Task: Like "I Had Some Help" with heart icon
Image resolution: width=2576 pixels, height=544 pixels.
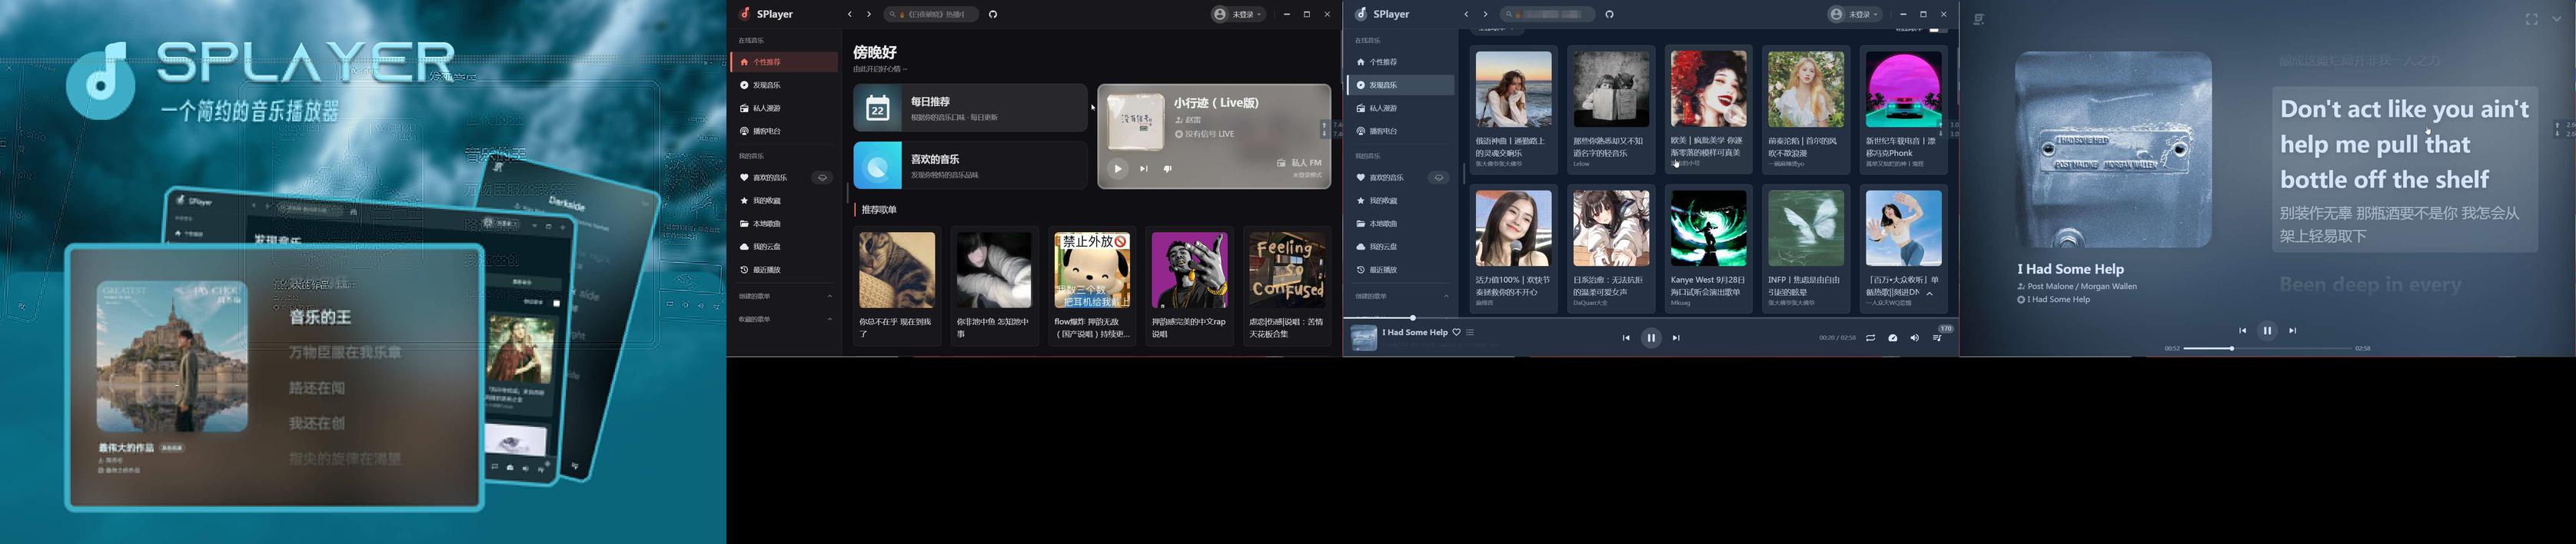Action: [x=1456, y=332]
